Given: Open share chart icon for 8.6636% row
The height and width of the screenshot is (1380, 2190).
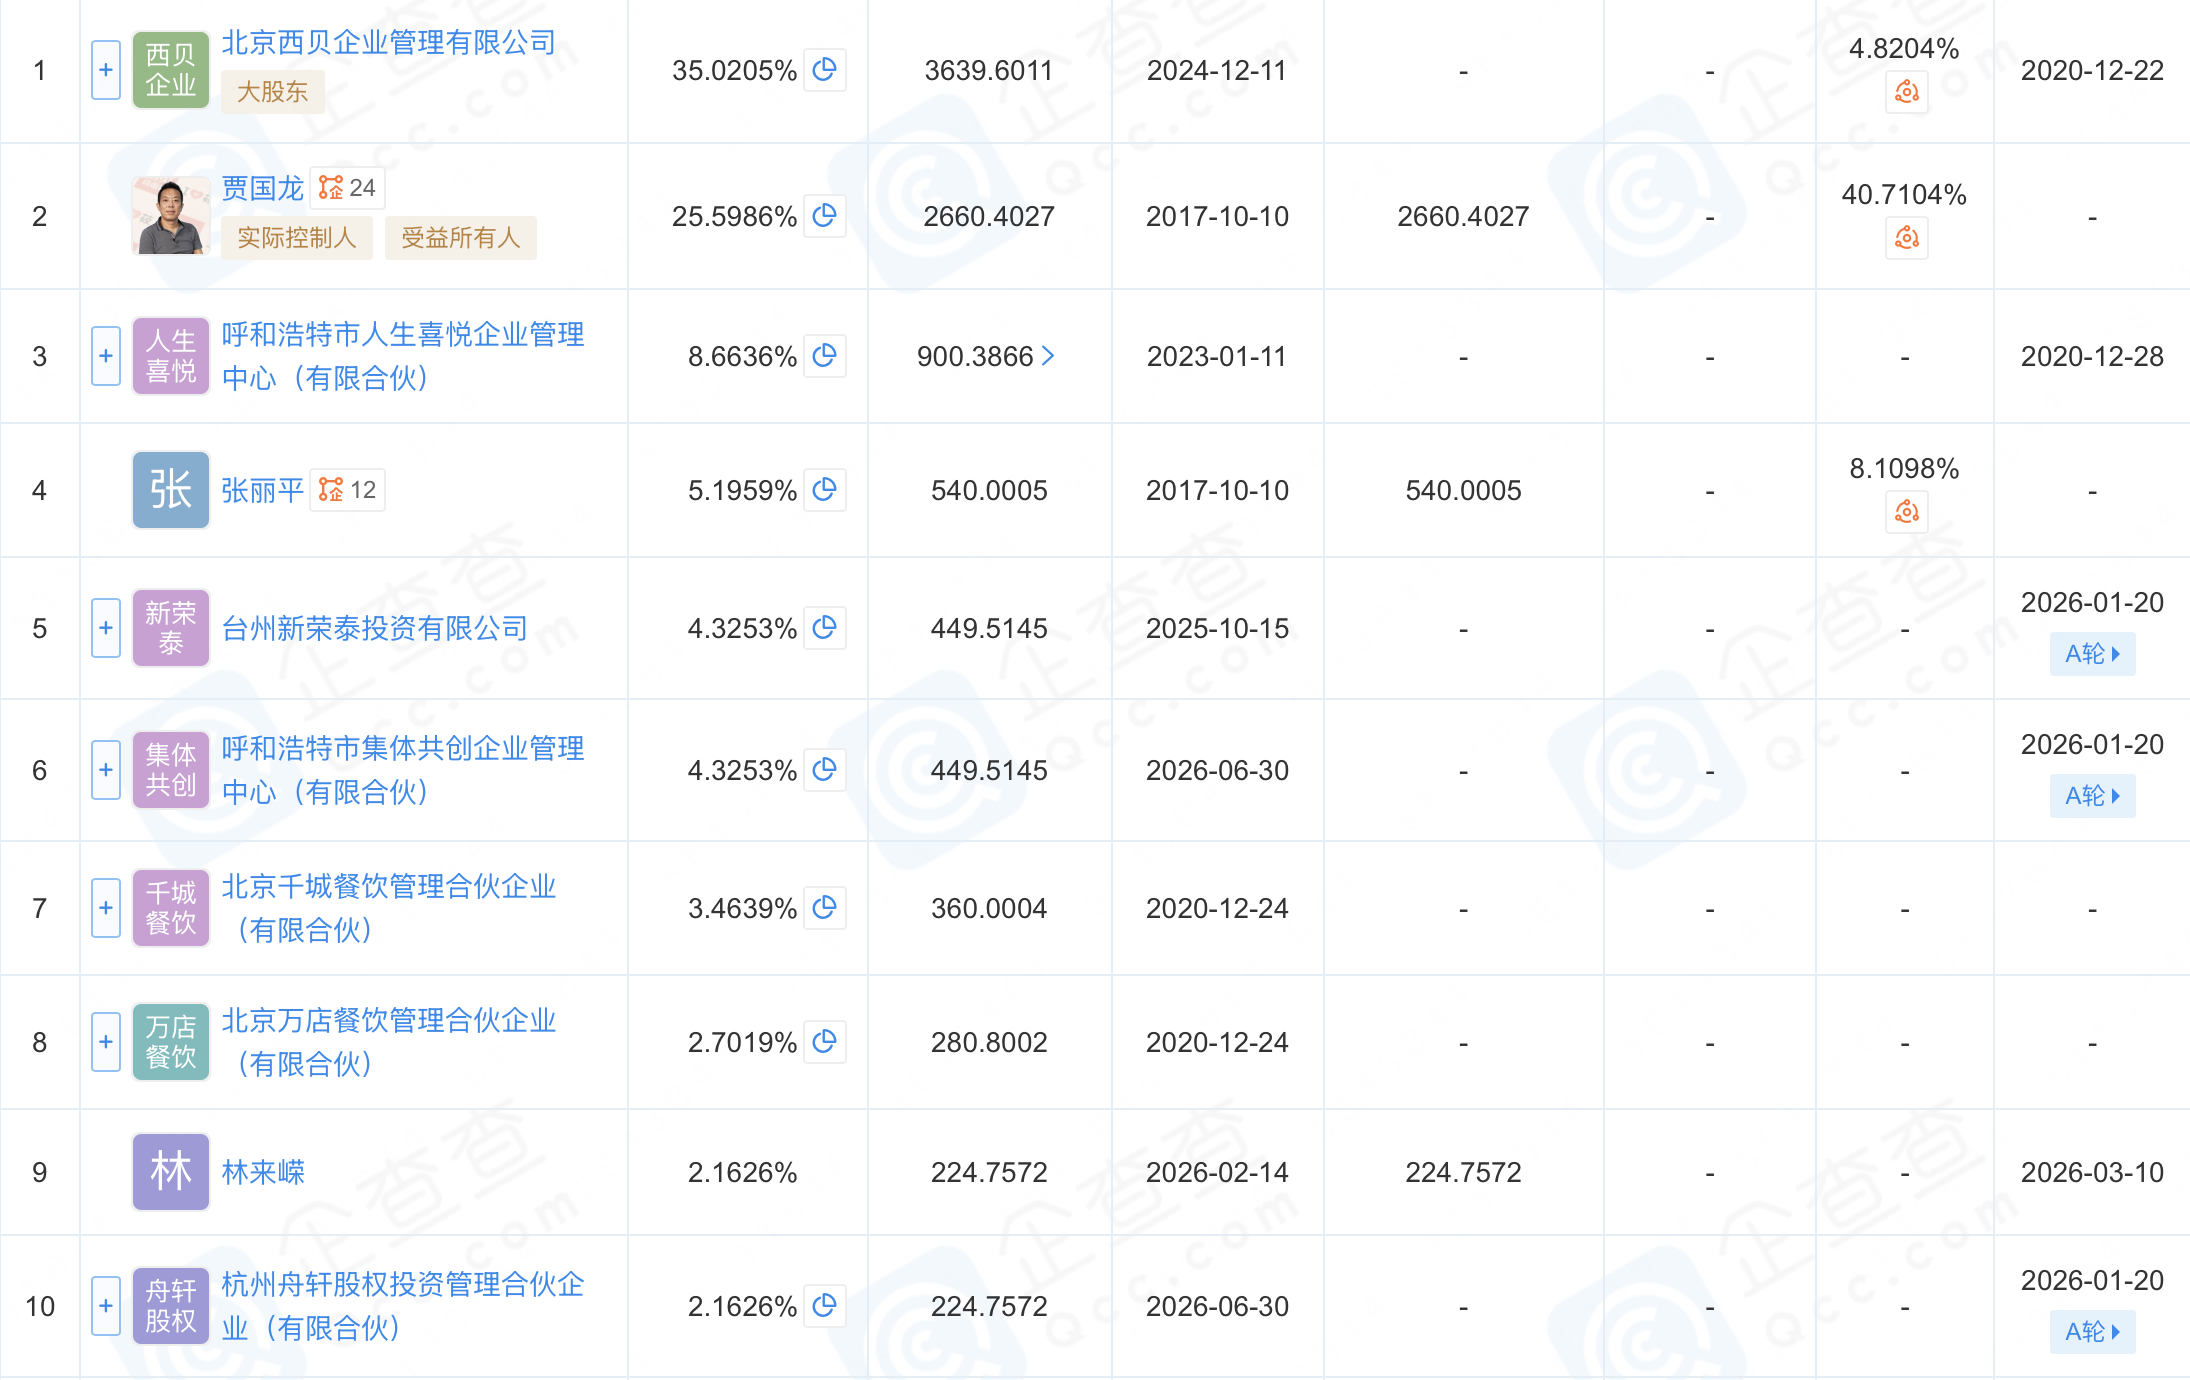Looking at the screenshot, I should click(824, 356).
